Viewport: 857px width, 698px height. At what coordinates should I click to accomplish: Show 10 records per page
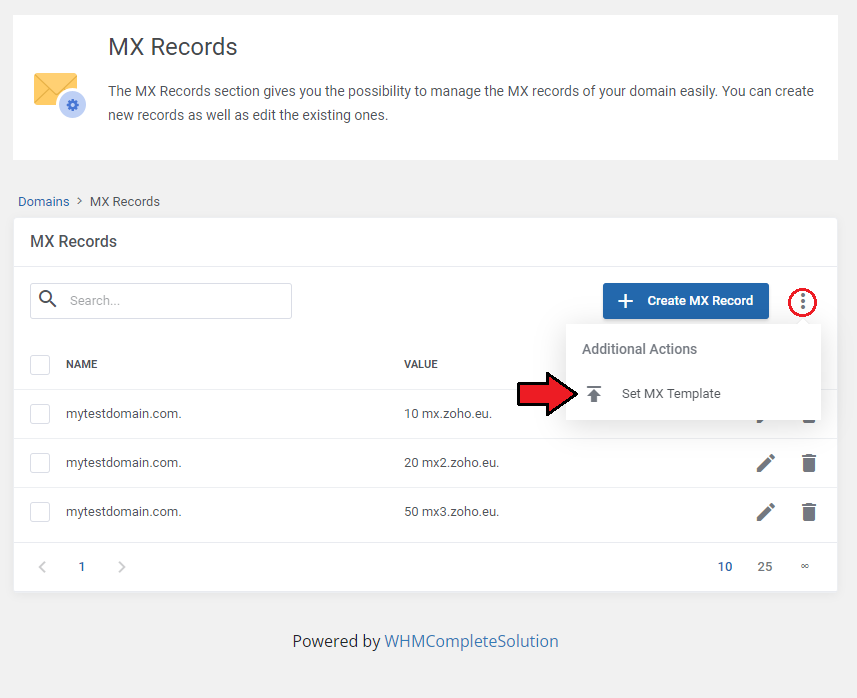725,567
